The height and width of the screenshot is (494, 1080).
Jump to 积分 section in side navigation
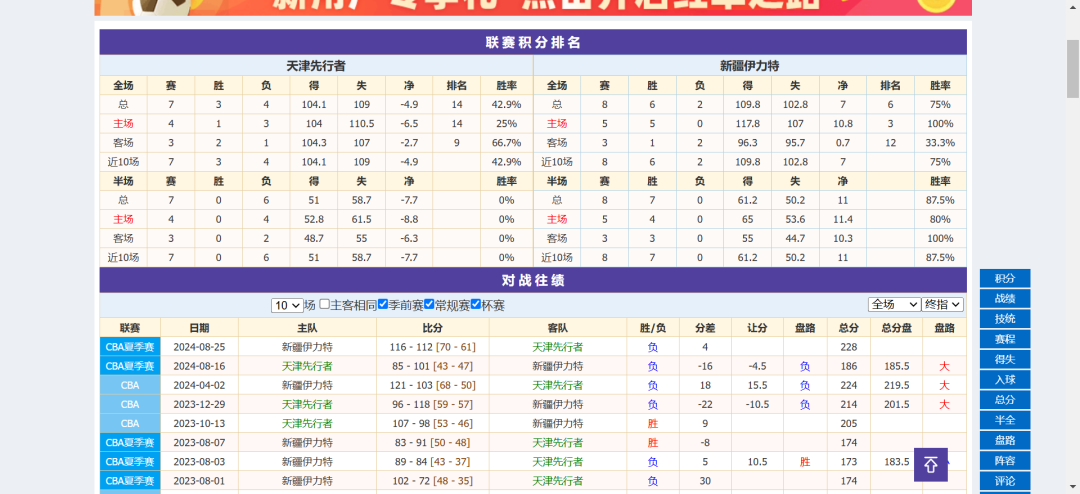point(1005,278)
